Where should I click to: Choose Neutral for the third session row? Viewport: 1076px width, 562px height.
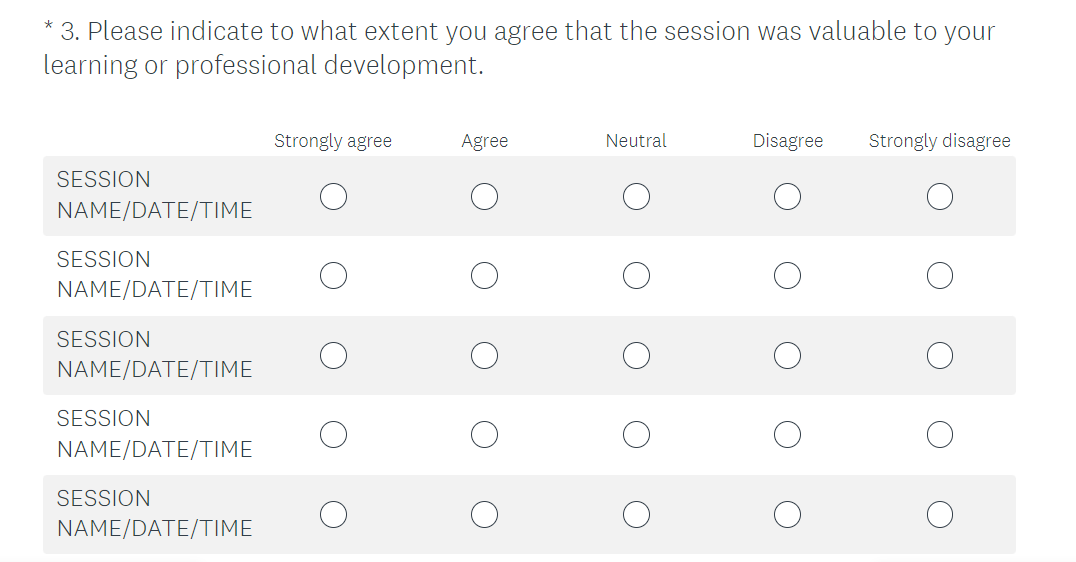pos(636,355)
